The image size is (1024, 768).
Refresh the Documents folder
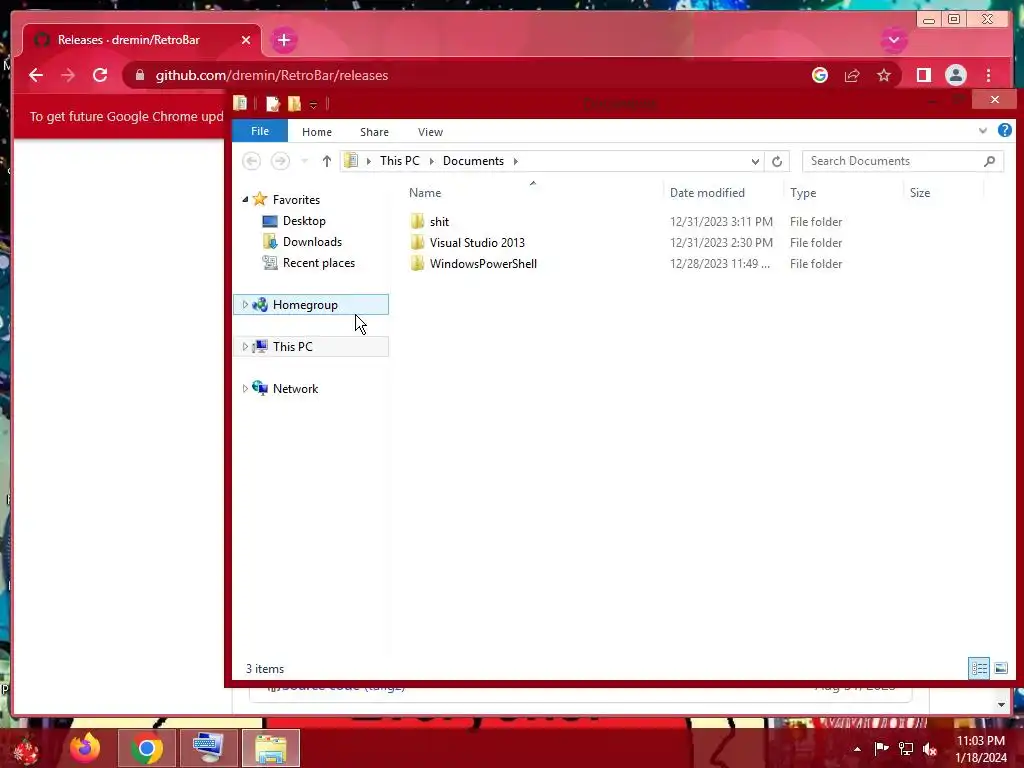(x=776, y=161)
